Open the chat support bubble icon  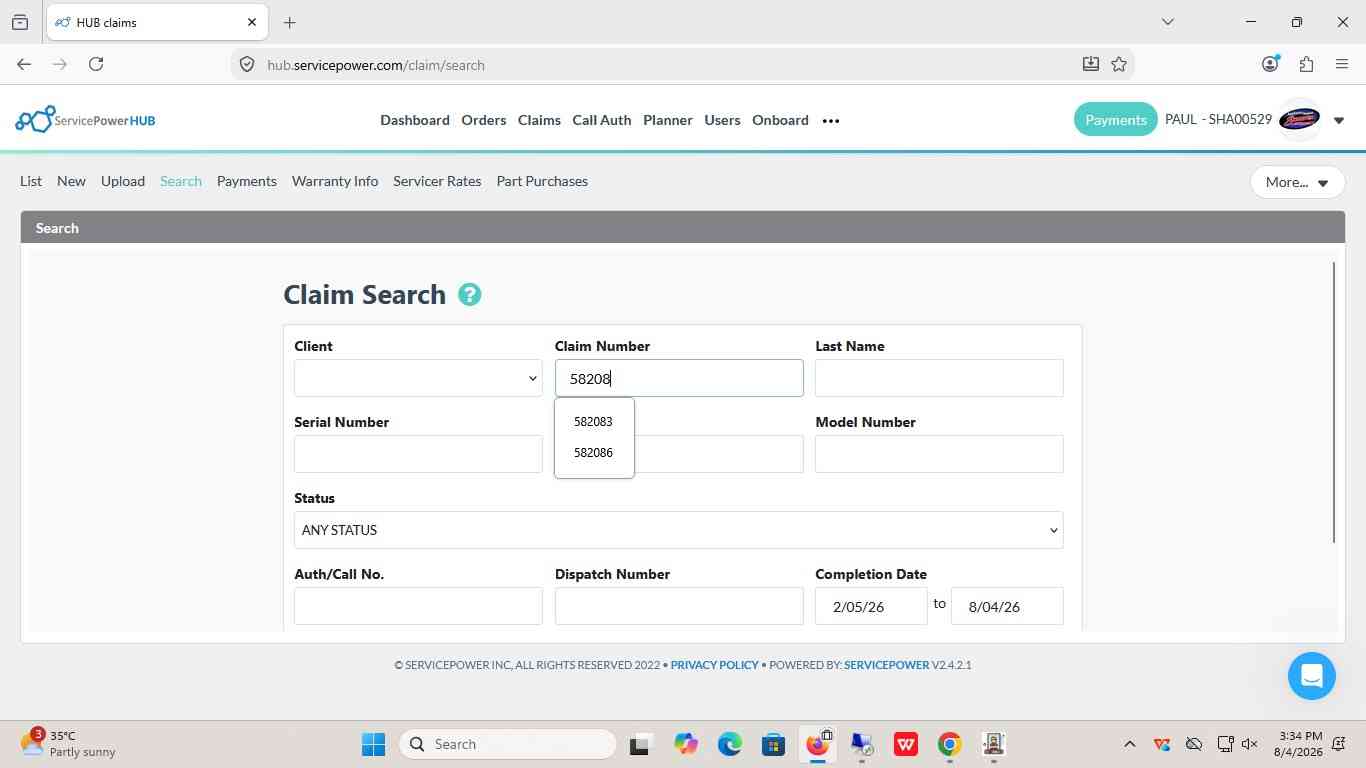1312,676
